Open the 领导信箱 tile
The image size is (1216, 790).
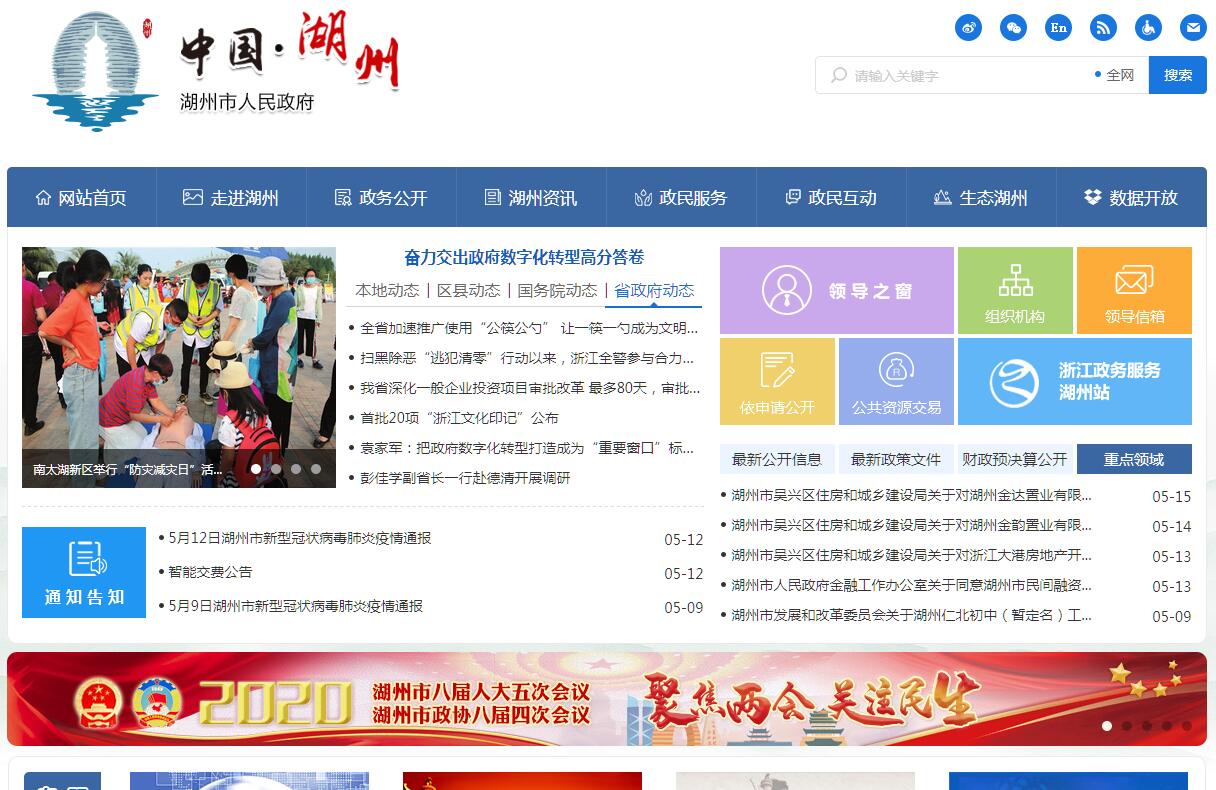[1134, 291]
